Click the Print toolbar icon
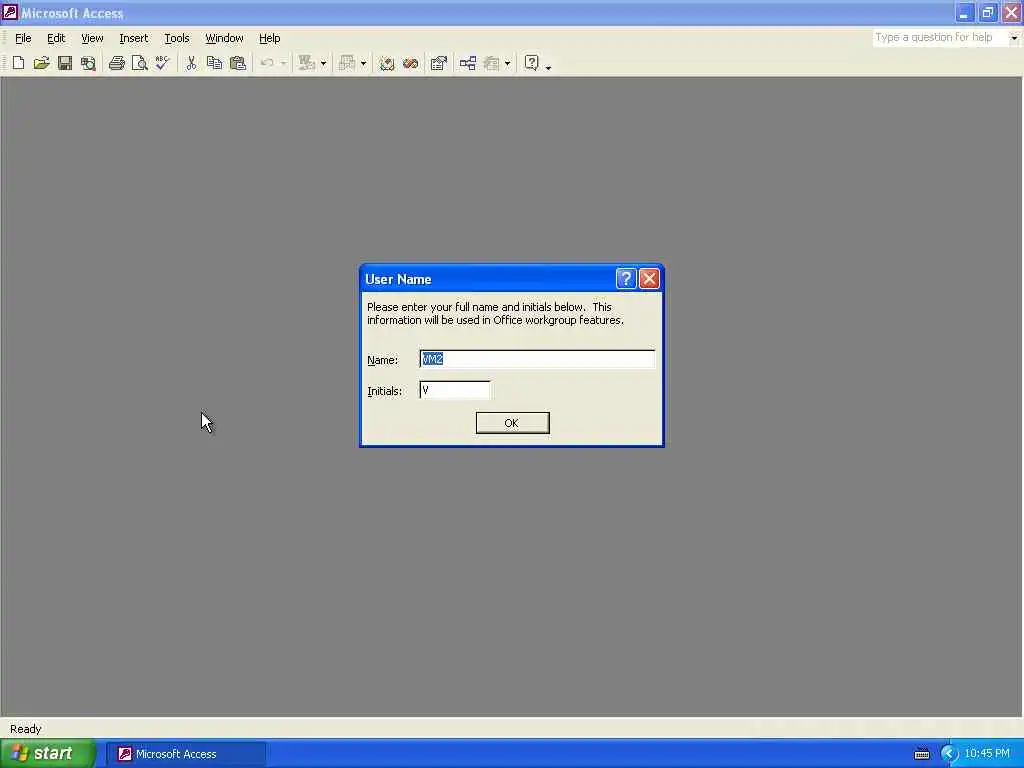 (x=117, y=63)
